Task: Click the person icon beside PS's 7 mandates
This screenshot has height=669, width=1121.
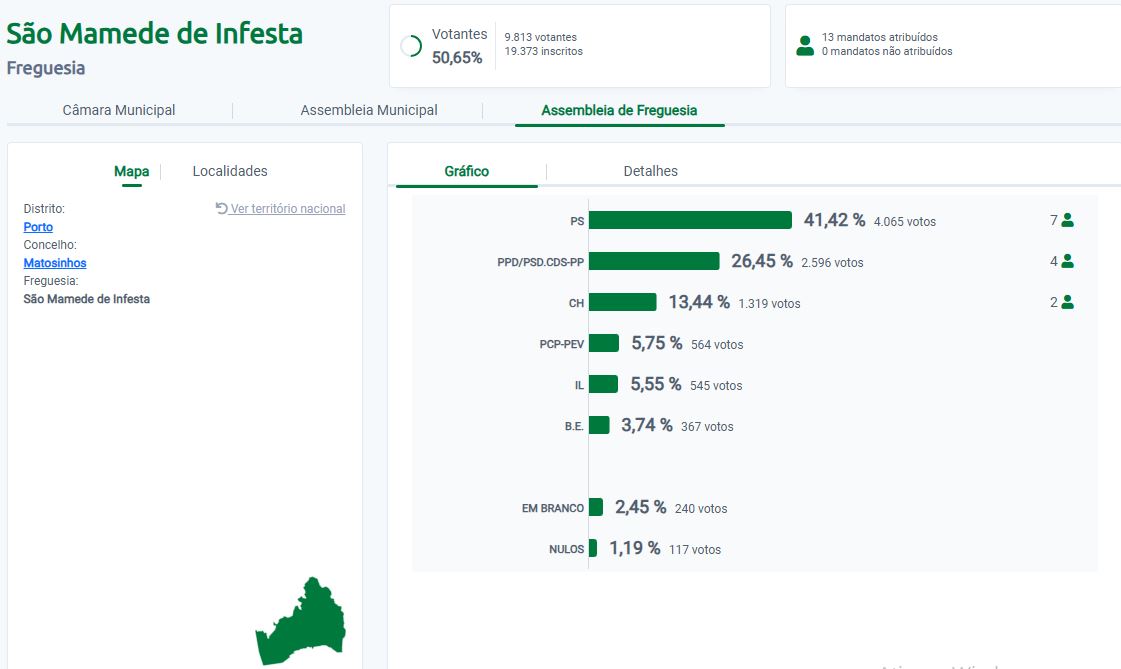Action: [x=1067, y=220]
